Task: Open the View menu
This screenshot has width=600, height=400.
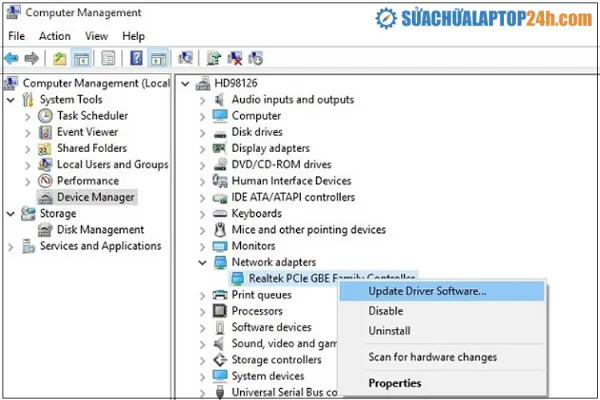Action: [98, 36]
